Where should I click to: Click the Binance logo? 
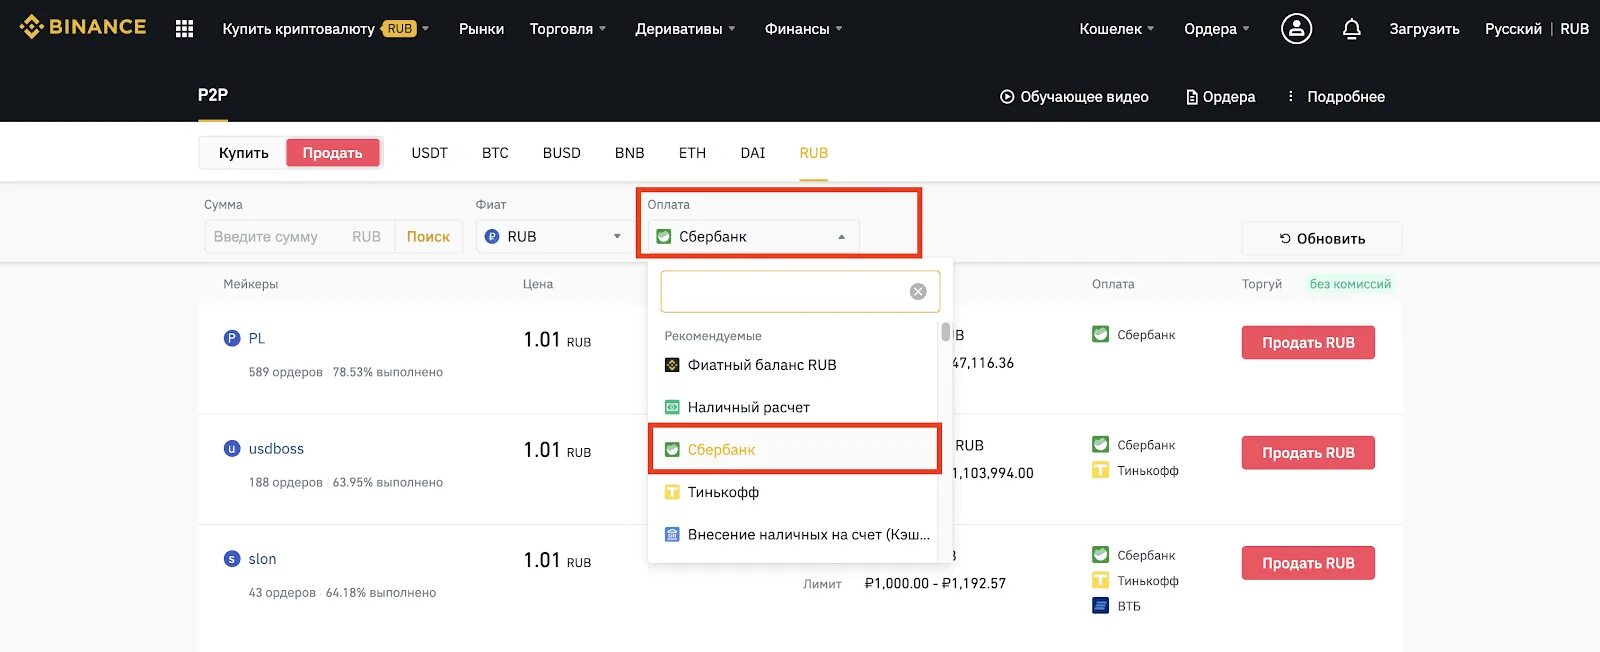point(83,27)
